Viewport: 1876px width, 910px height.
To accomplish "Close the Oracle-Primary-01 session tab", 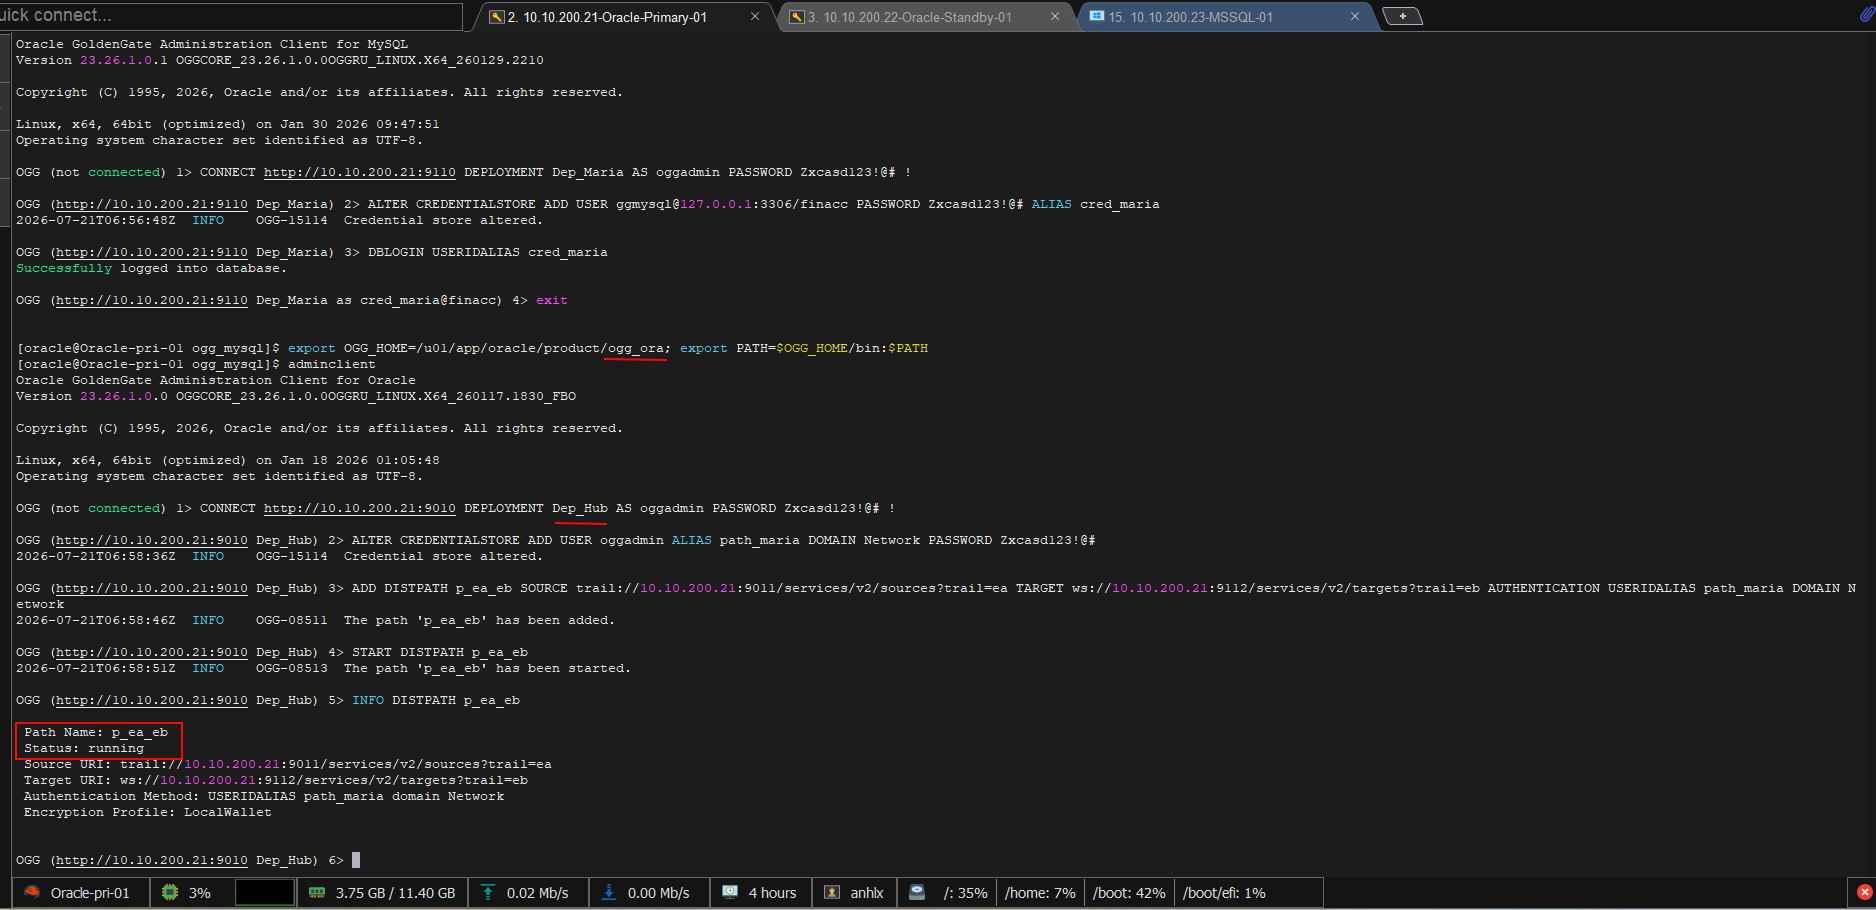I will [x=755, y=17].
